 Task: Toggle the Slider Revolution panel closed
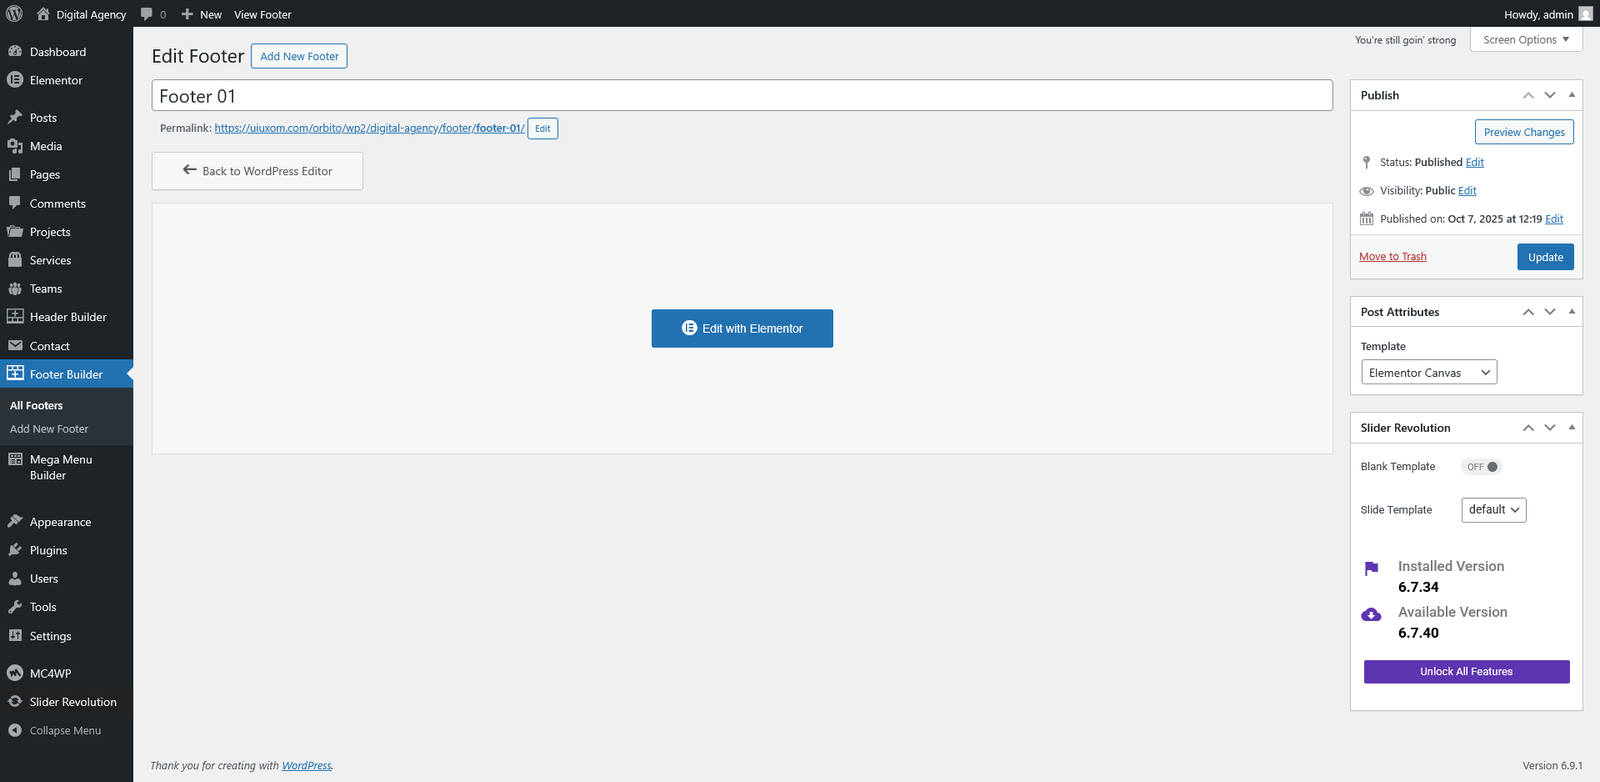[1572, 427]
